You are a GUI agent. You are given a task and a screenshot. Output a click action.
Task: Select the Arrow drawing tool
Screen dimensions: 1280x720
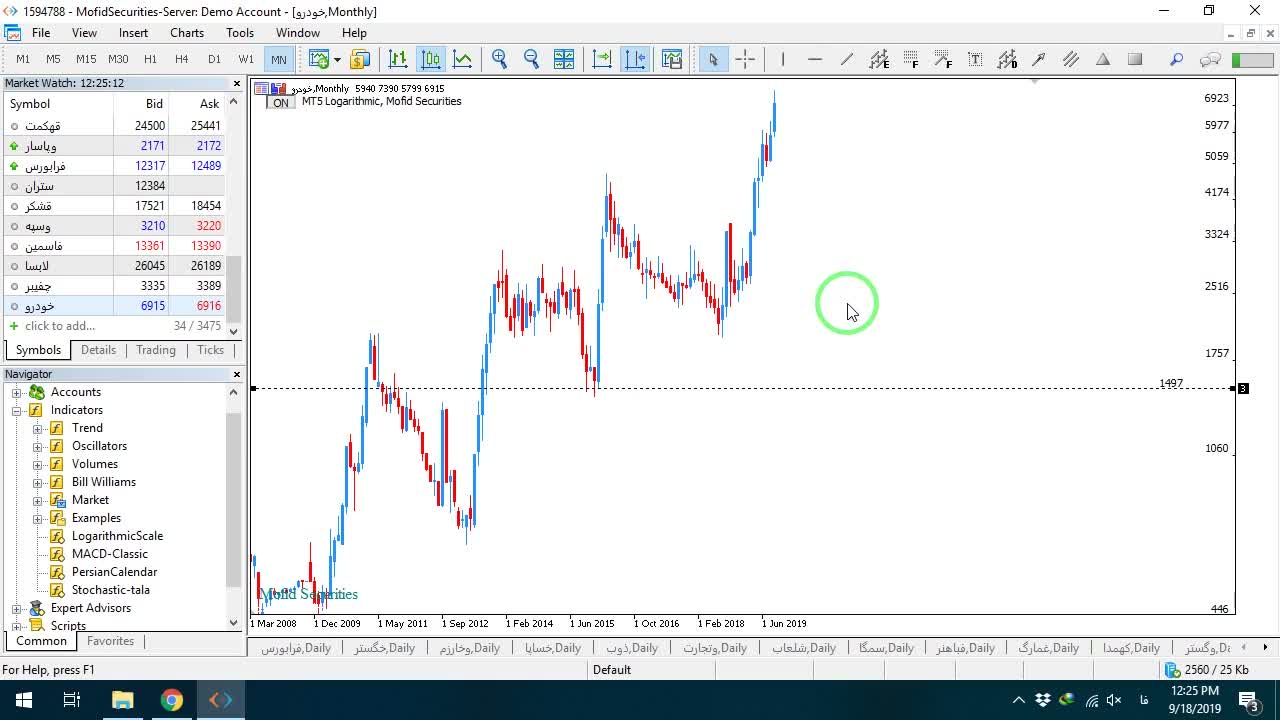(x=1039, y=59)
